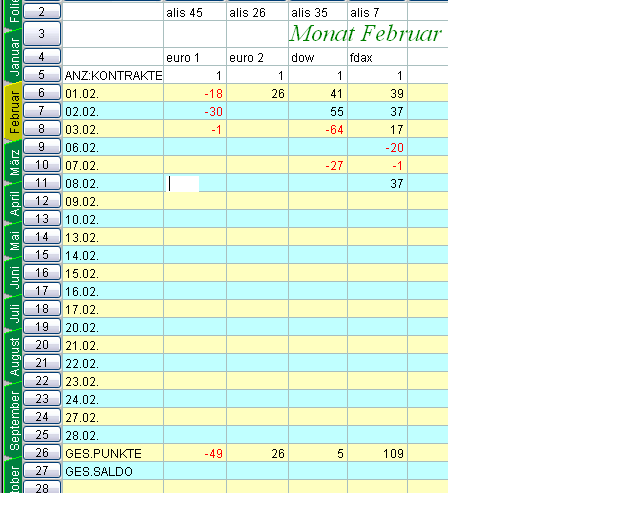Select the 'Monat Februar' title text
640x512 pixels.
pyautogui.click(x=365, y=33)
